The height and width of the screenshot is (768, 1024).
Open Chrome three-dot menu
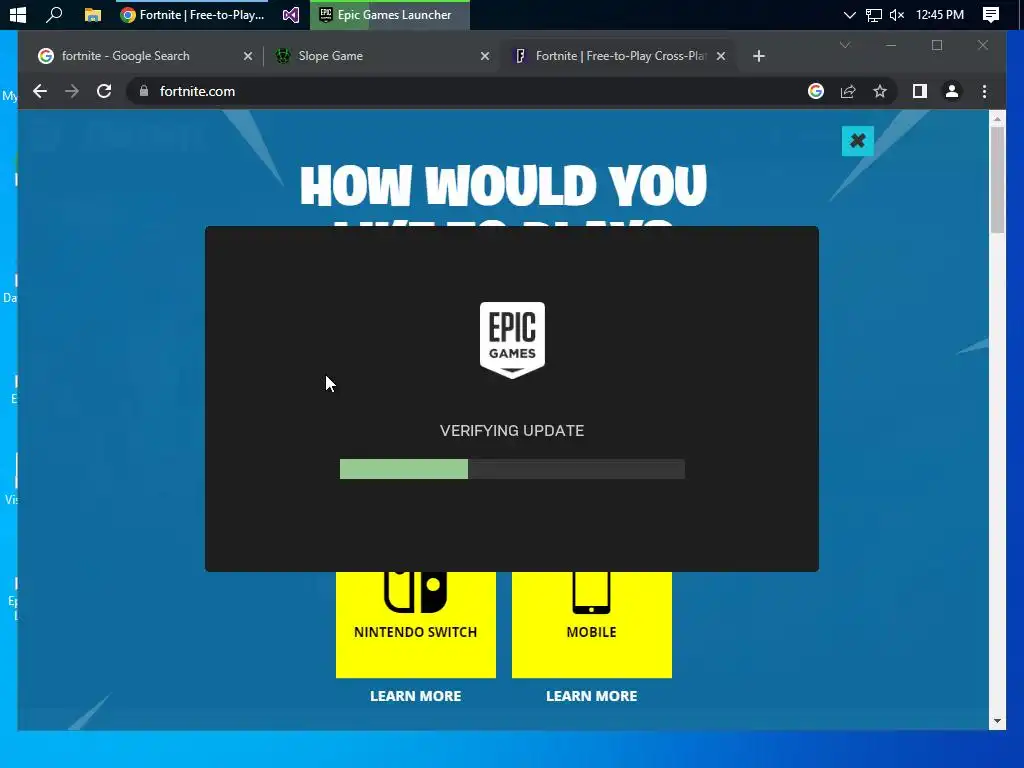984,91
